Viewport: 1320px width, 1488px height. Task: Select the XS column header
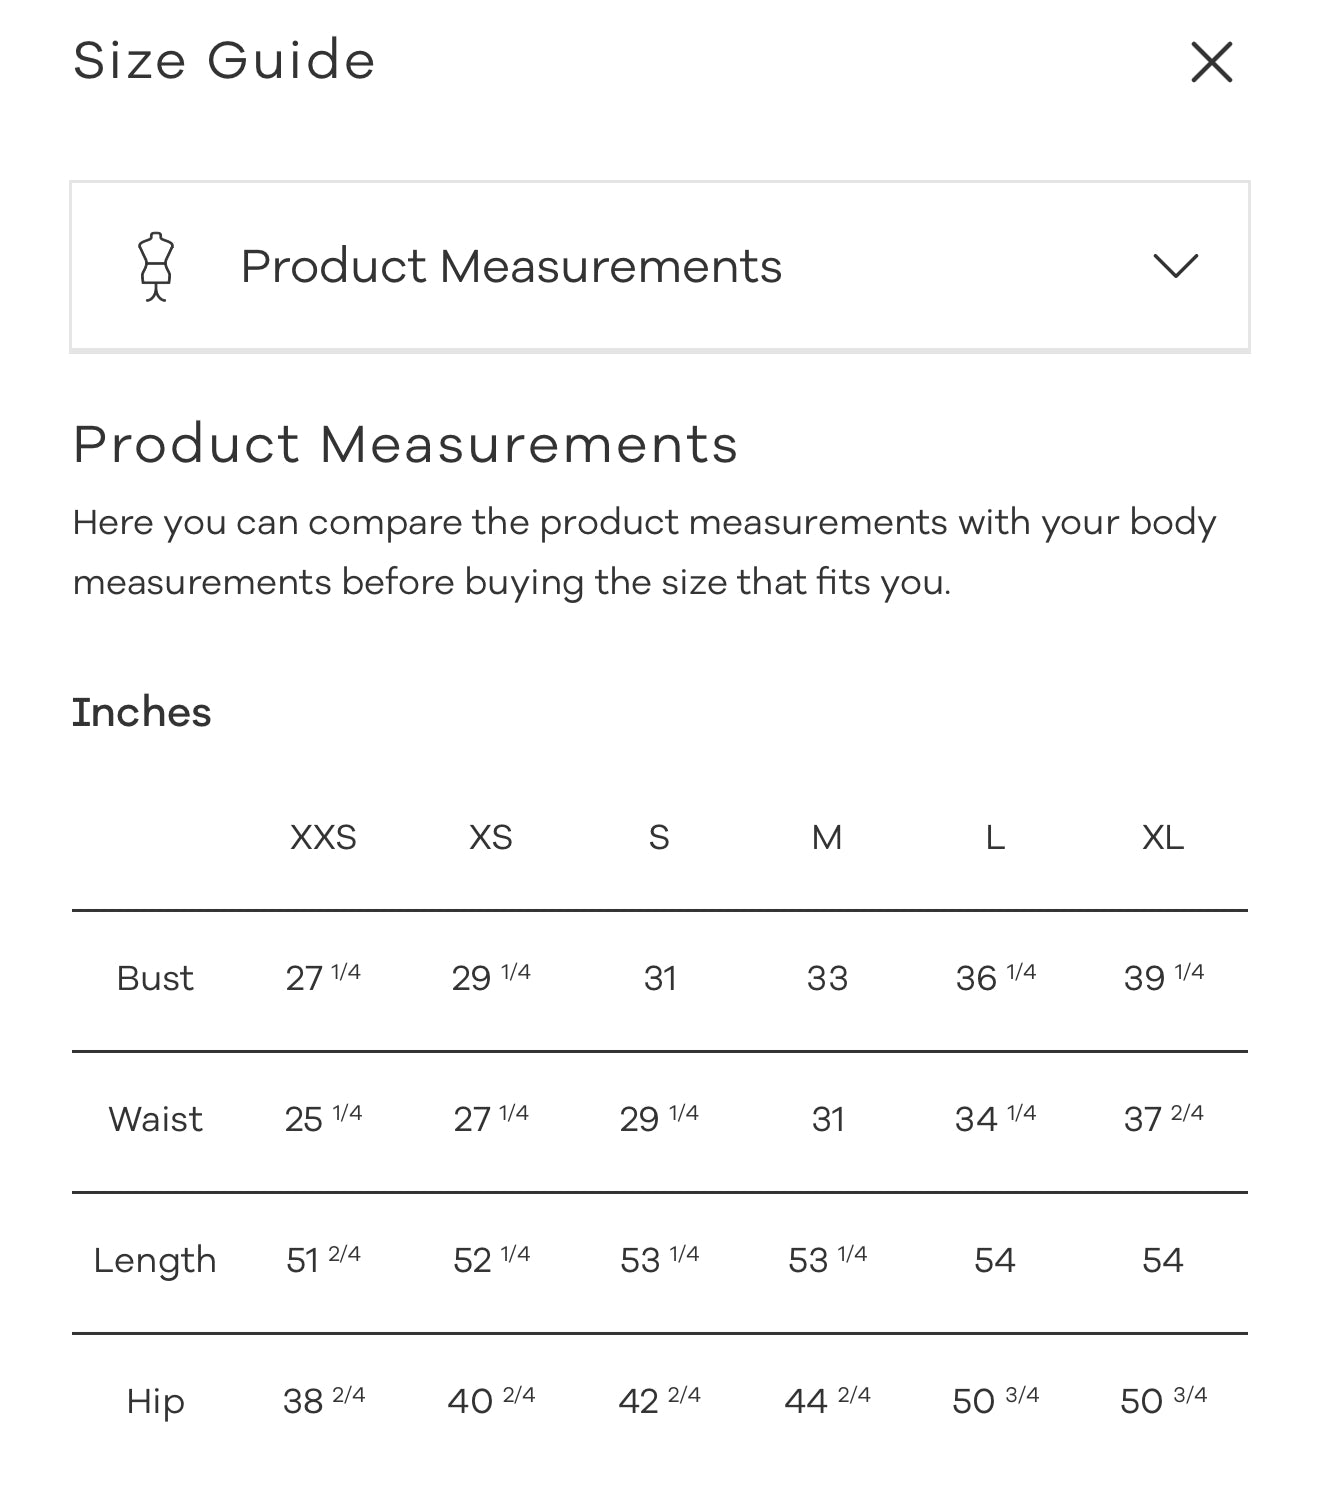coord(491,837)
